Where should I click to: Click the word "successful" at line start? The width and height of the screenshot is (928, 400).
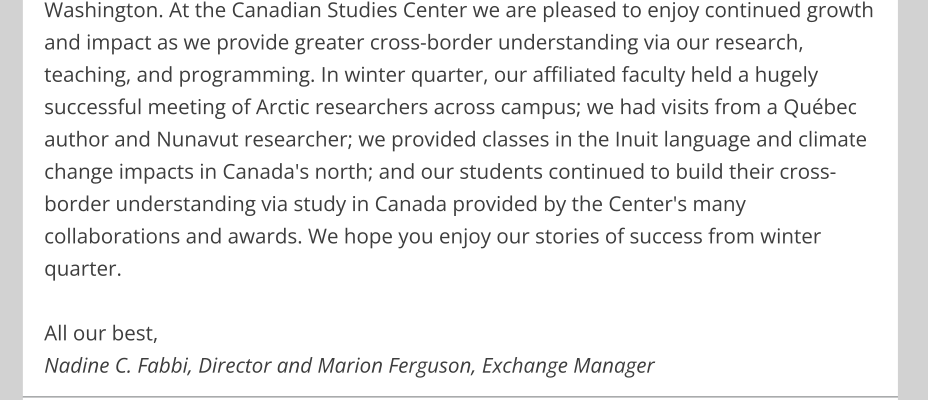coord(94,107)
